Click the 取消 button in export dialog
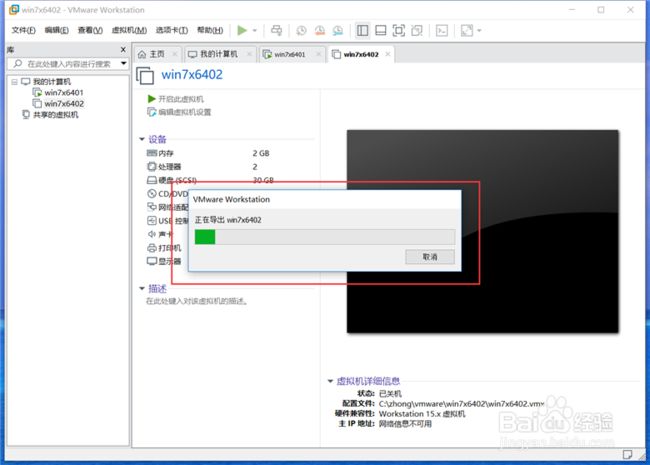650x465 pixels. coord(430,257)
